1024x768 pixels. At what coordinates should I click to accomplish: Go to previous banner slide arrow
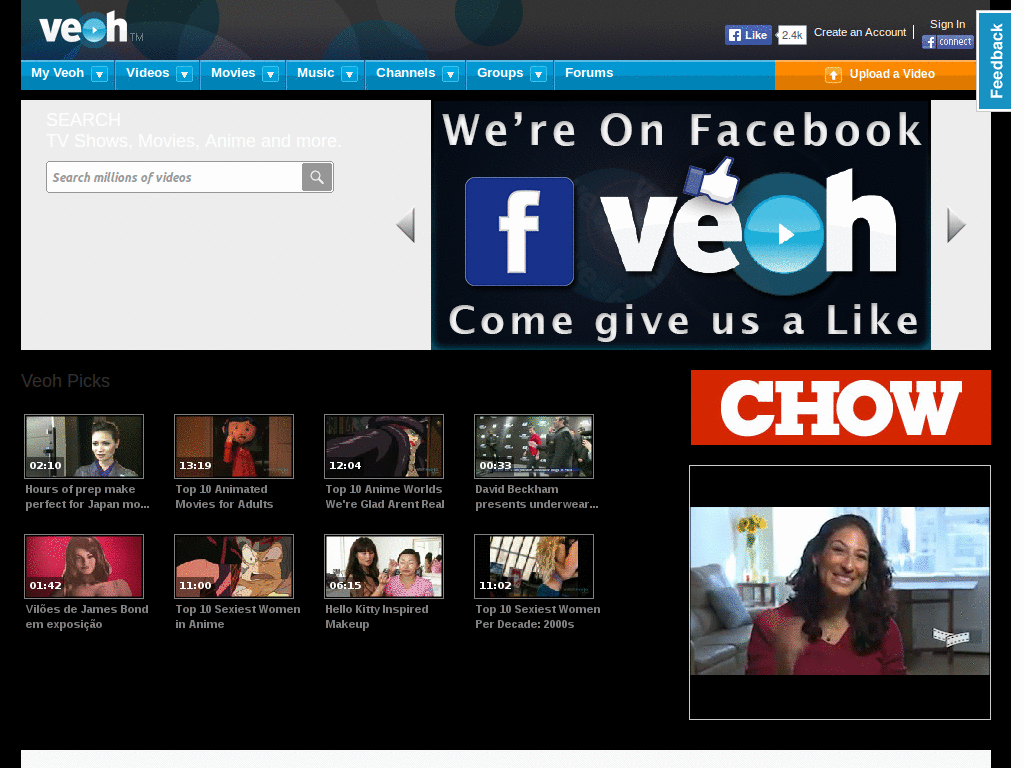click(x=406, y=225)
